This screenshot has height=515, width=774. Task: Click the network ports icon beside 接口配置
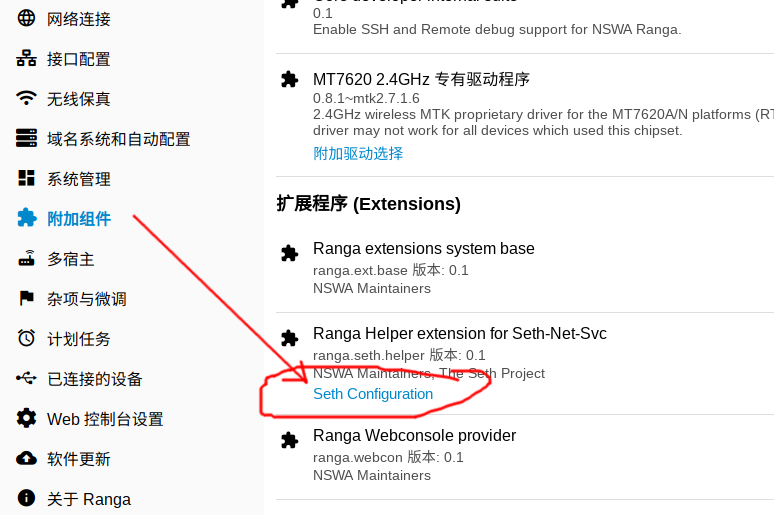pyautogui.click(x=26, y=58)
